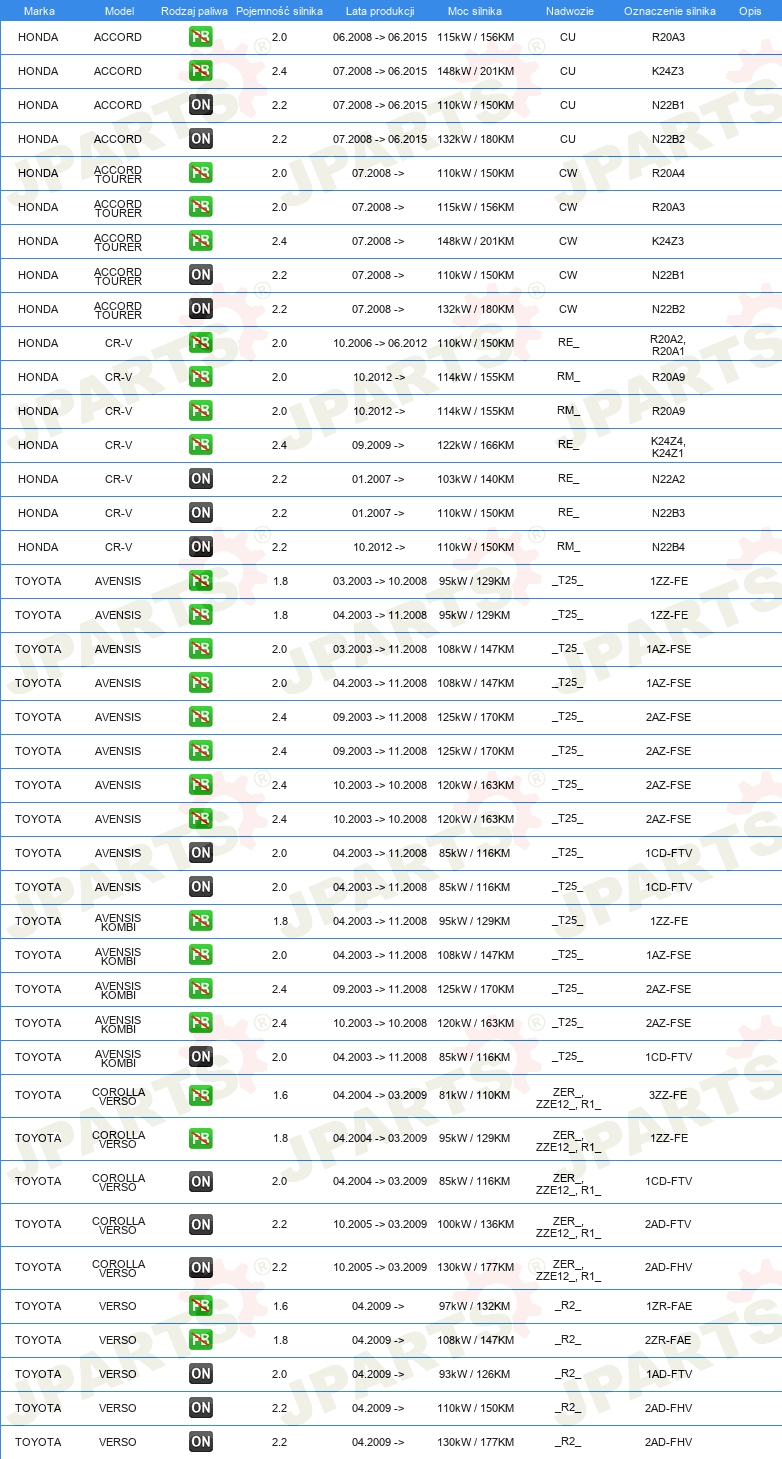Viewport: 782px width, 1459px height.
Task: Select engine code 2ZR-FAE cell
Action: [668, 1340]
